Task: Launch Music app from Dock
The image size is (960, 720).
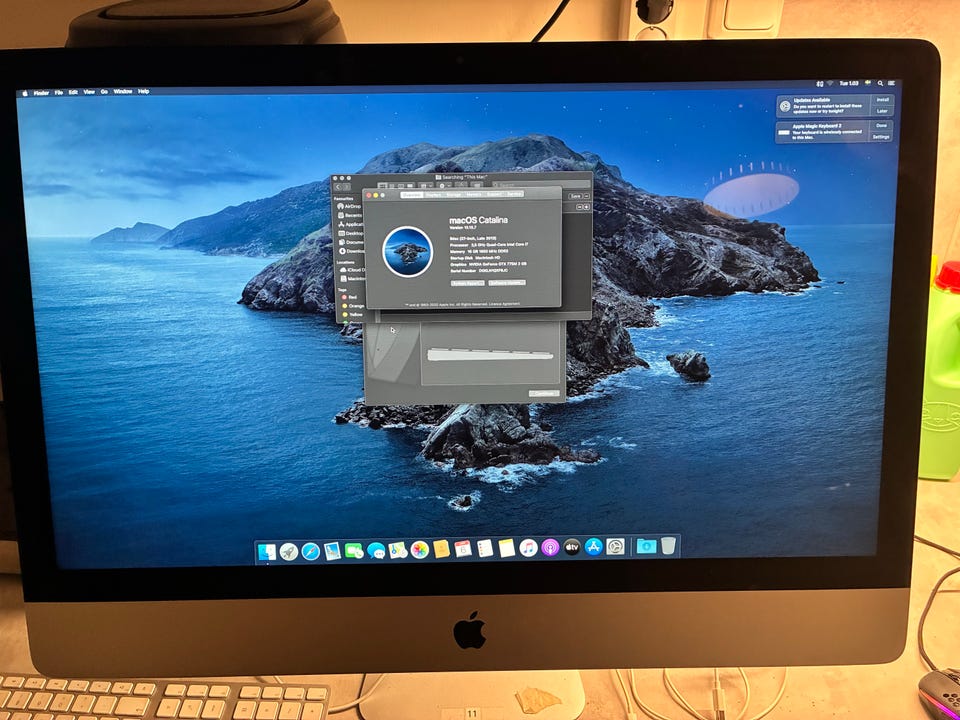Action: point(528,547)
